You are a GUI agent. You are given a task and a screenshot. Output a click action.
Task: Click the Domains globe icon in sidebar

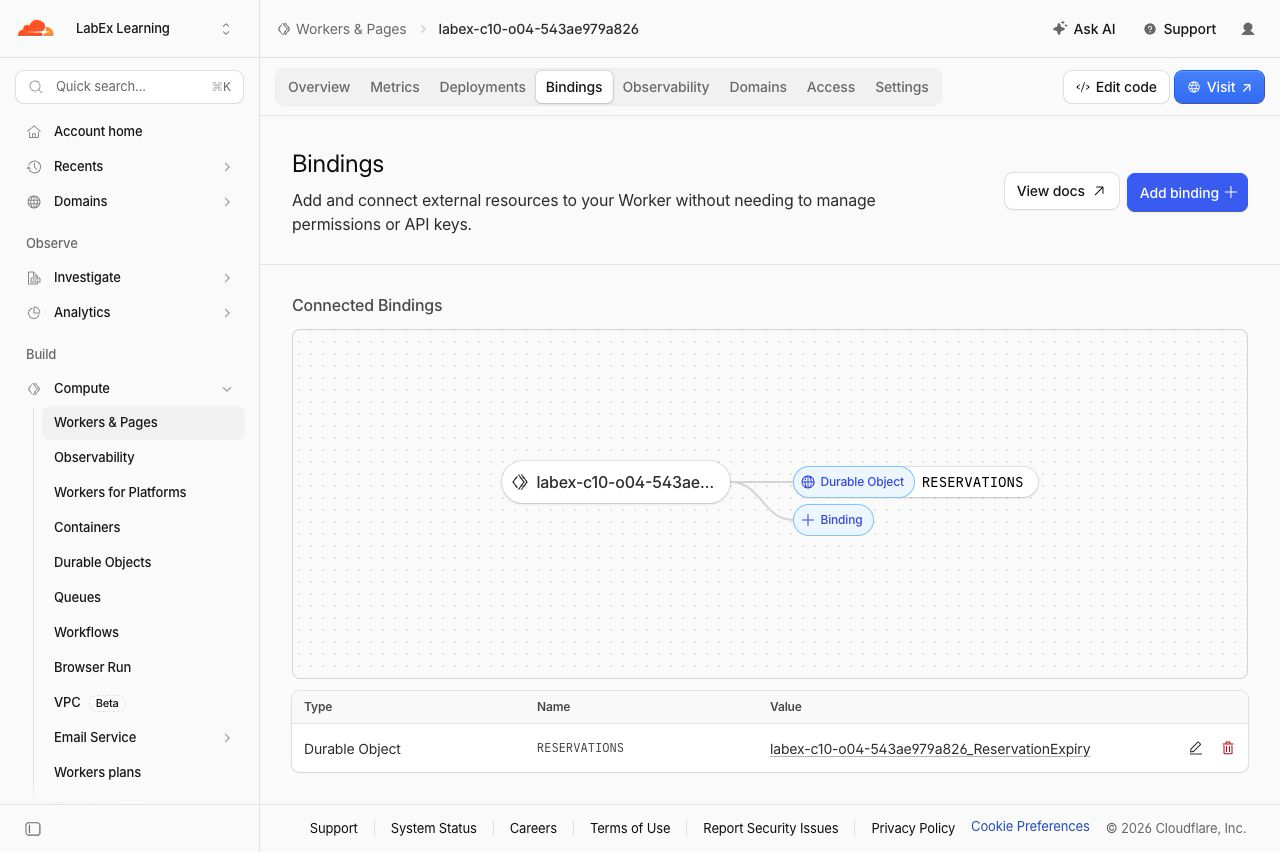[34, 201]
